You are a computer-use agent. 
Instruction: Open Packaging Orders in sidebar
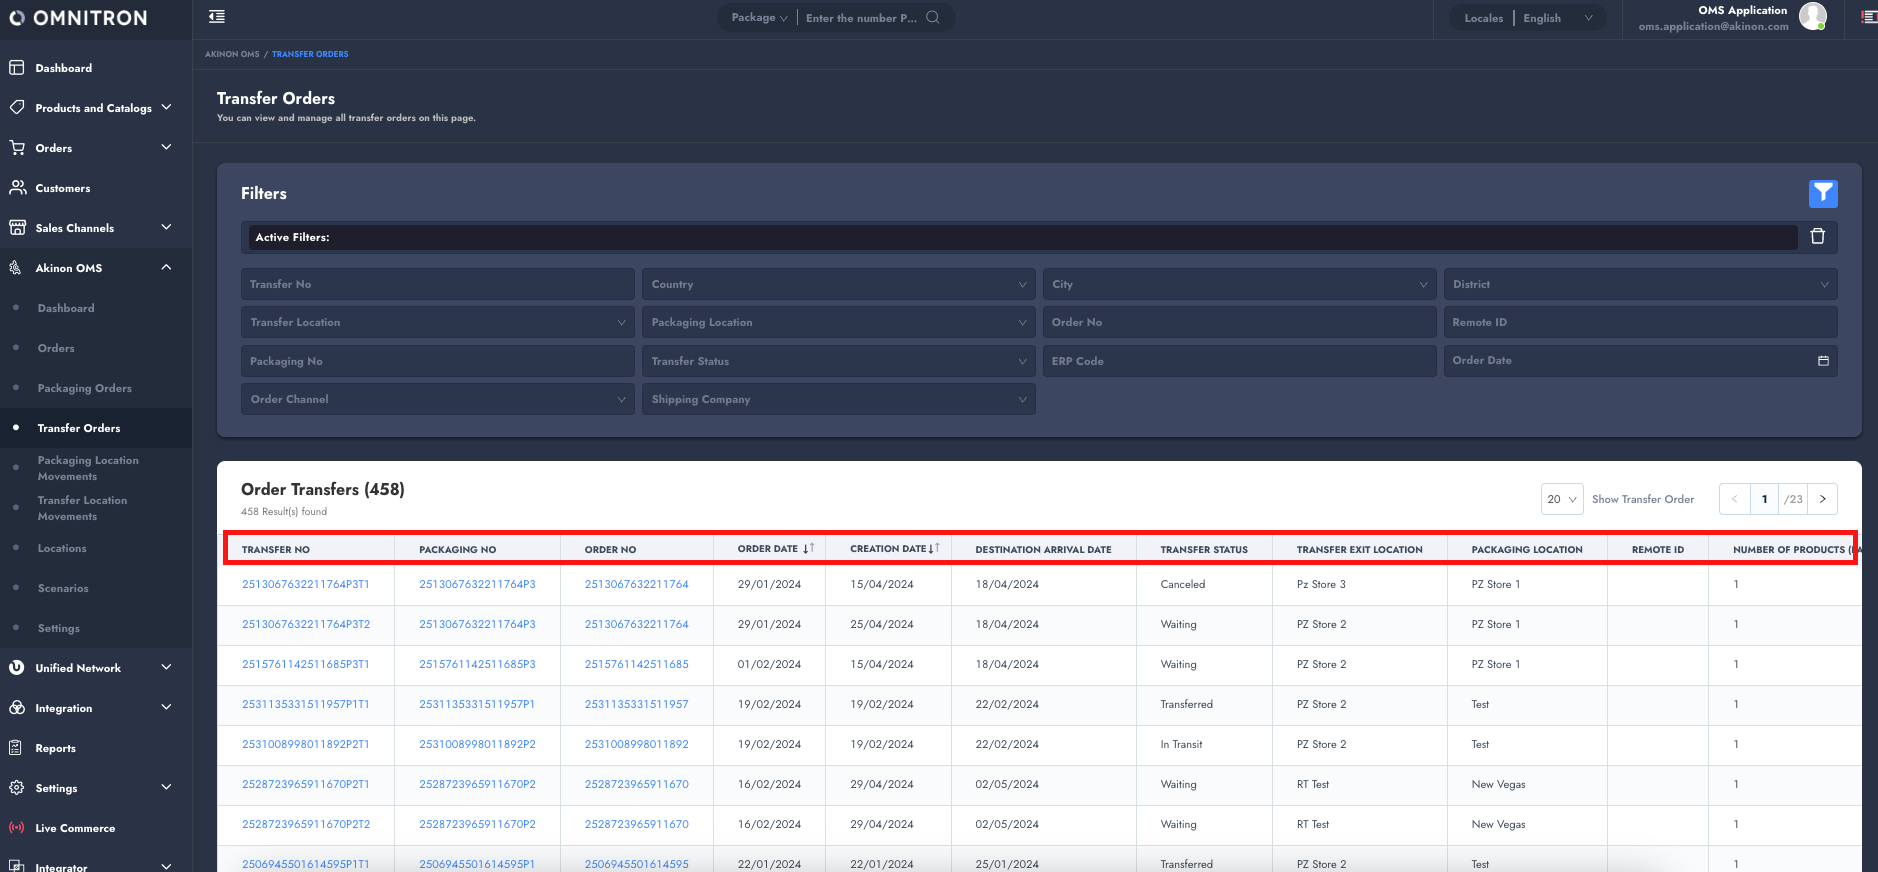point(84,388)
